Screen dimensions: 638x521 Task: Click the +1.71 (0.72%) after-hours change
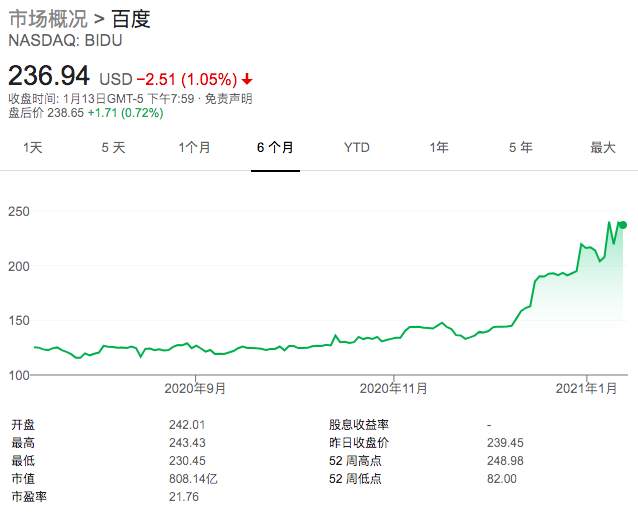pyautogui.click(x=126, y=113)
